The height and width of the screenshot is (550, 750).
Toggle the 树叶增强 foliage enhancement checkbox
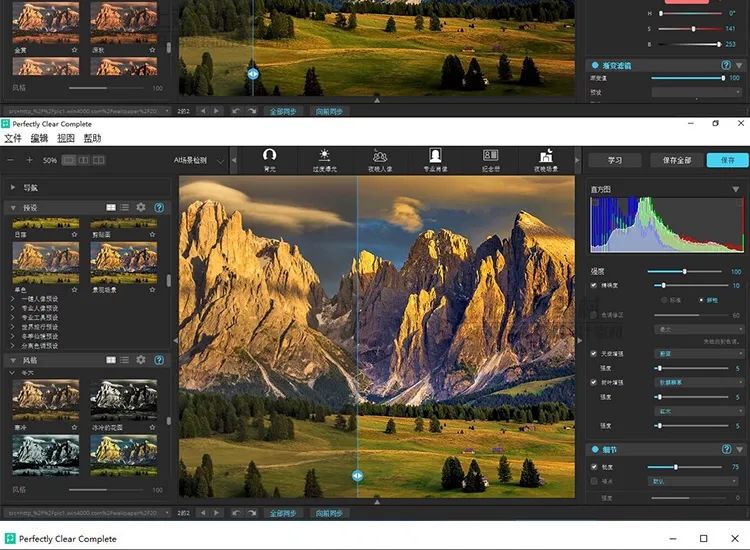(x=594, y=382)
